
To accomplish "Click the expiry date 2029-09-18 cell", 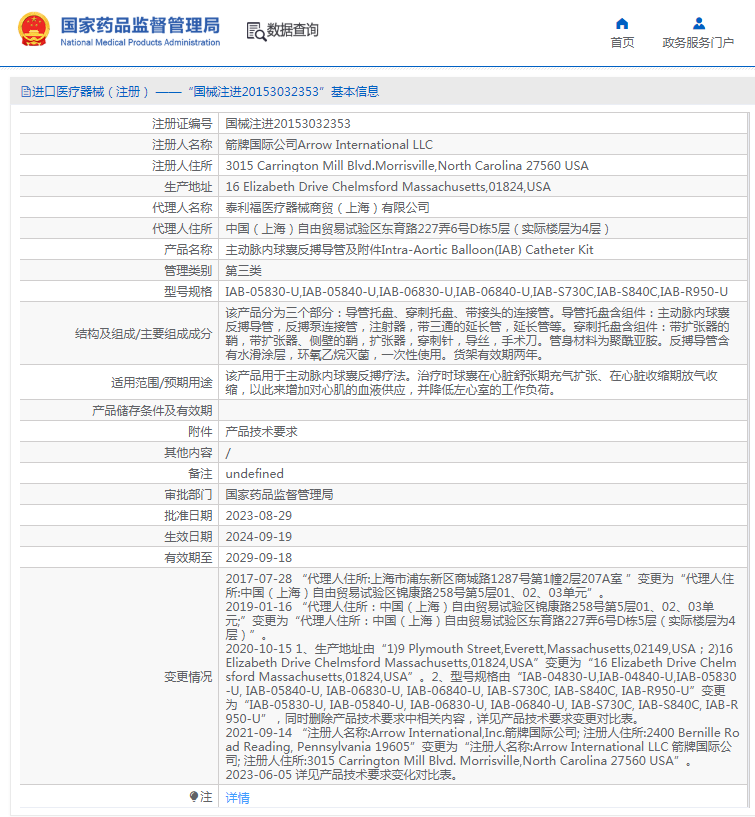I will click(x=482, y=558).
